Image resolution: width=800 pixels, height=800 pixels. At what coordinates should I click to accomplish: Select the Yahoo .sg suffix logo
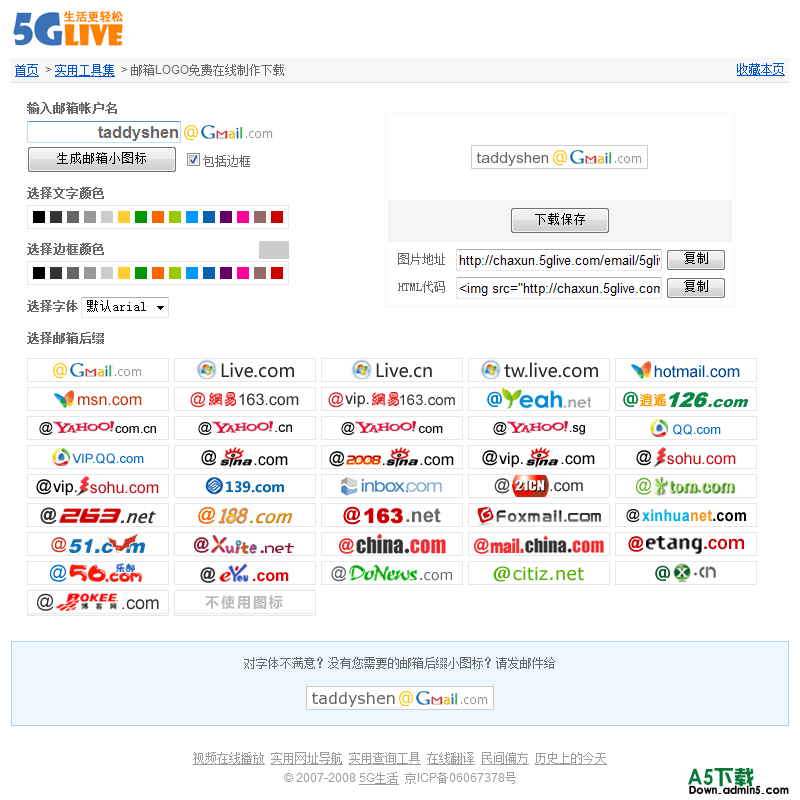tap(539, 429)
